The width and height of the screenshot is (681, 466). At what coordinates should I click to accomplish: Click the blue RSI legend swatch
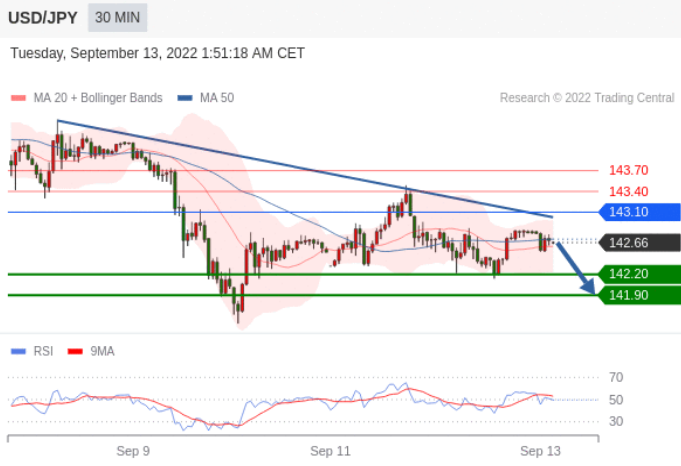point(19,351)
